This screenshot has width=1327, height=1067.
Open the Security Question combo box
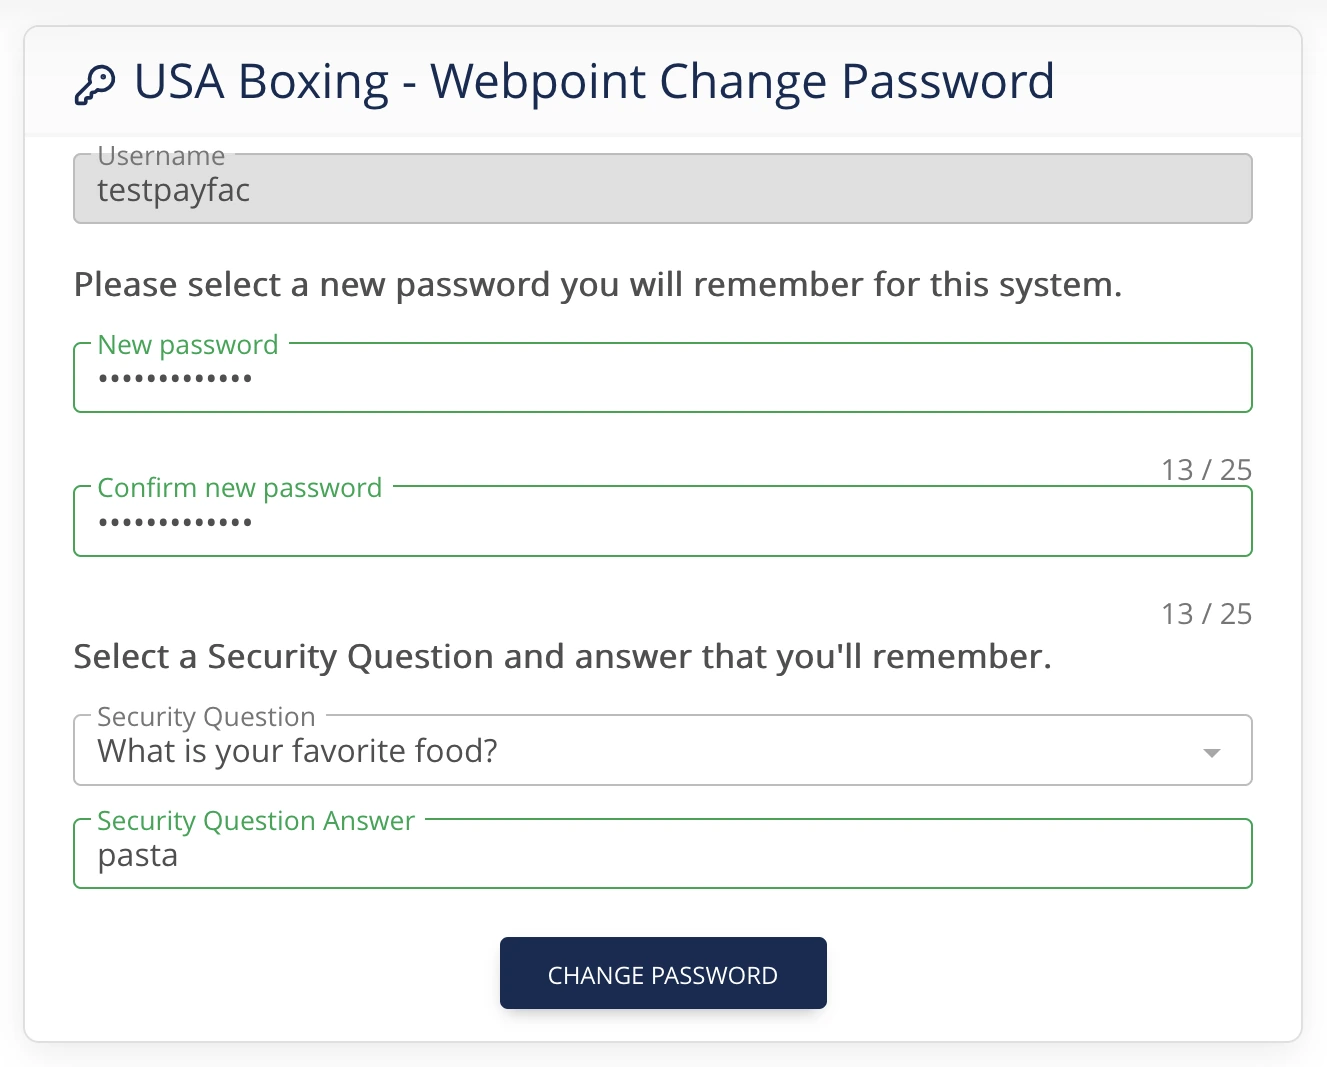(663, 750)
